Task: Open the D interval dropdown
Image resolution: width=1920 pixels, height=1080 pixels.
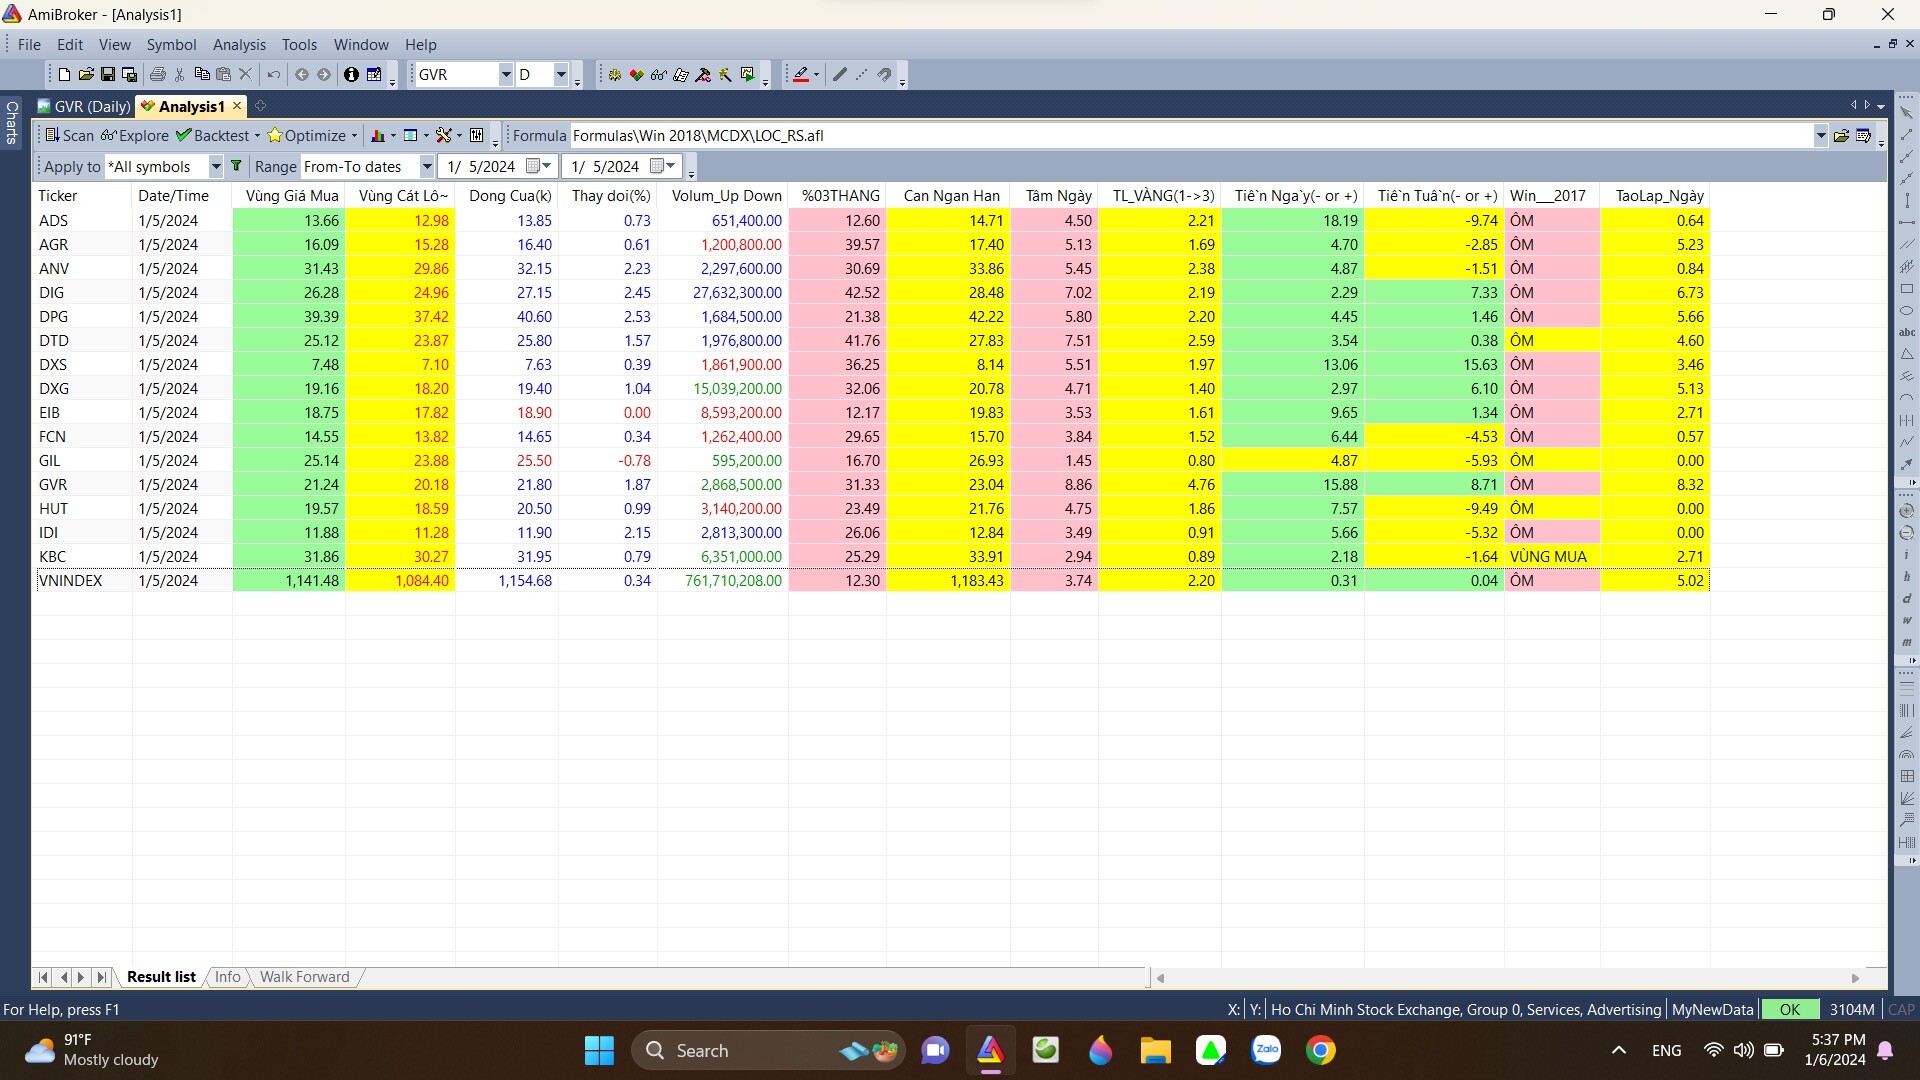Action: 560,75
